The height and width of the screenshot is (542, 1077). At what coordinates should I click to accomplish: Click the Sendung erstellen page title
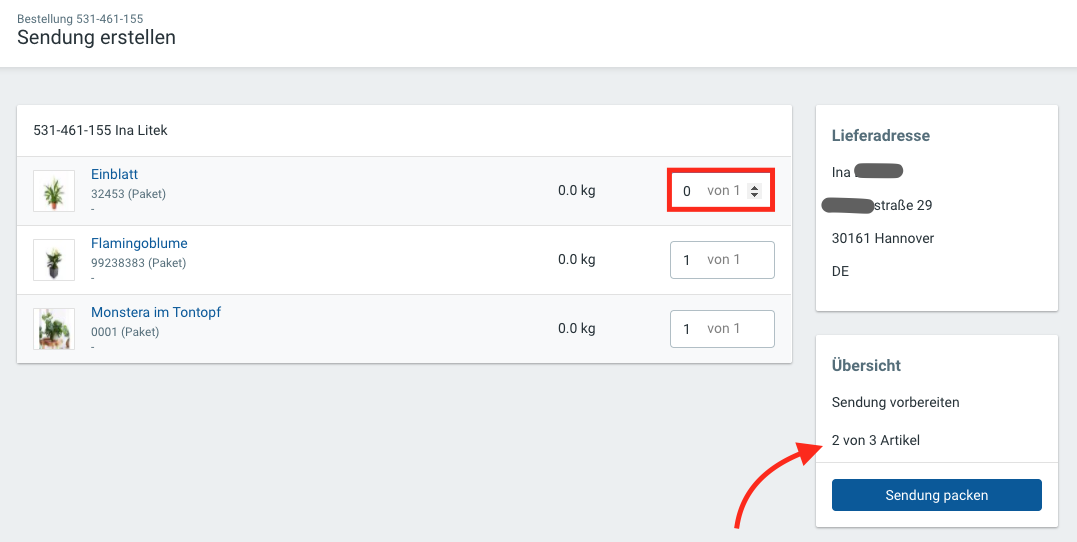click(96, 37)
